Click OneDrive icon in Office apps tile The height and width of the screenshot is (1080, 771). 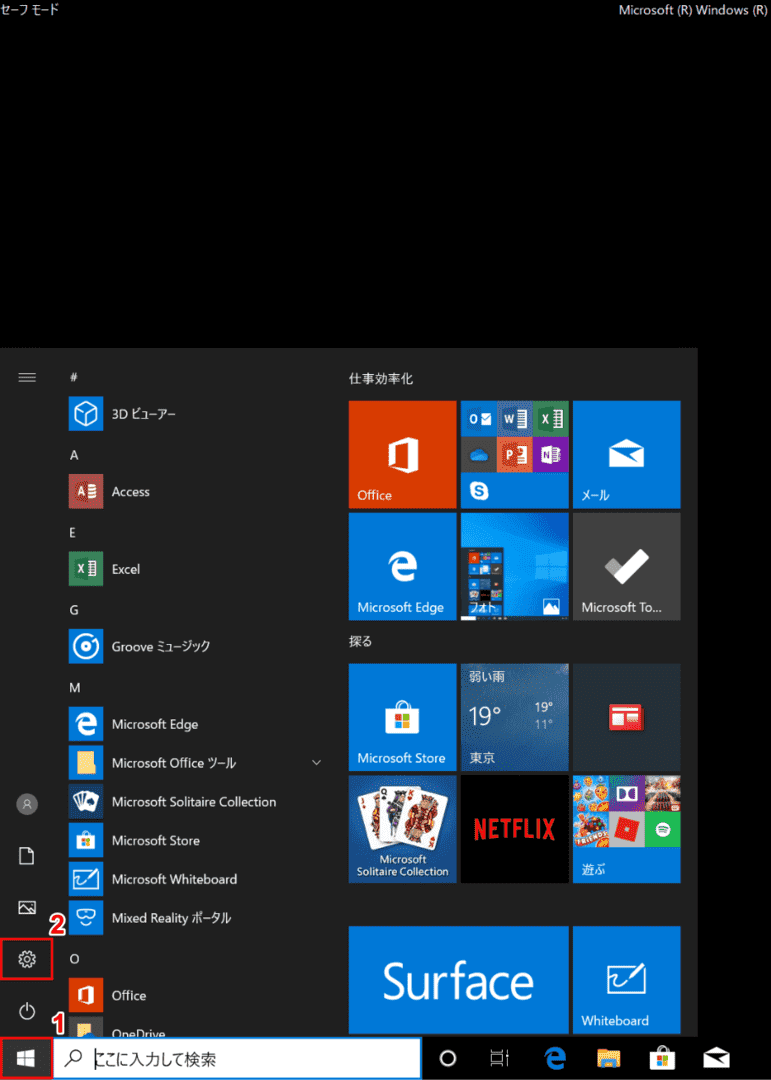pos(480,455)
